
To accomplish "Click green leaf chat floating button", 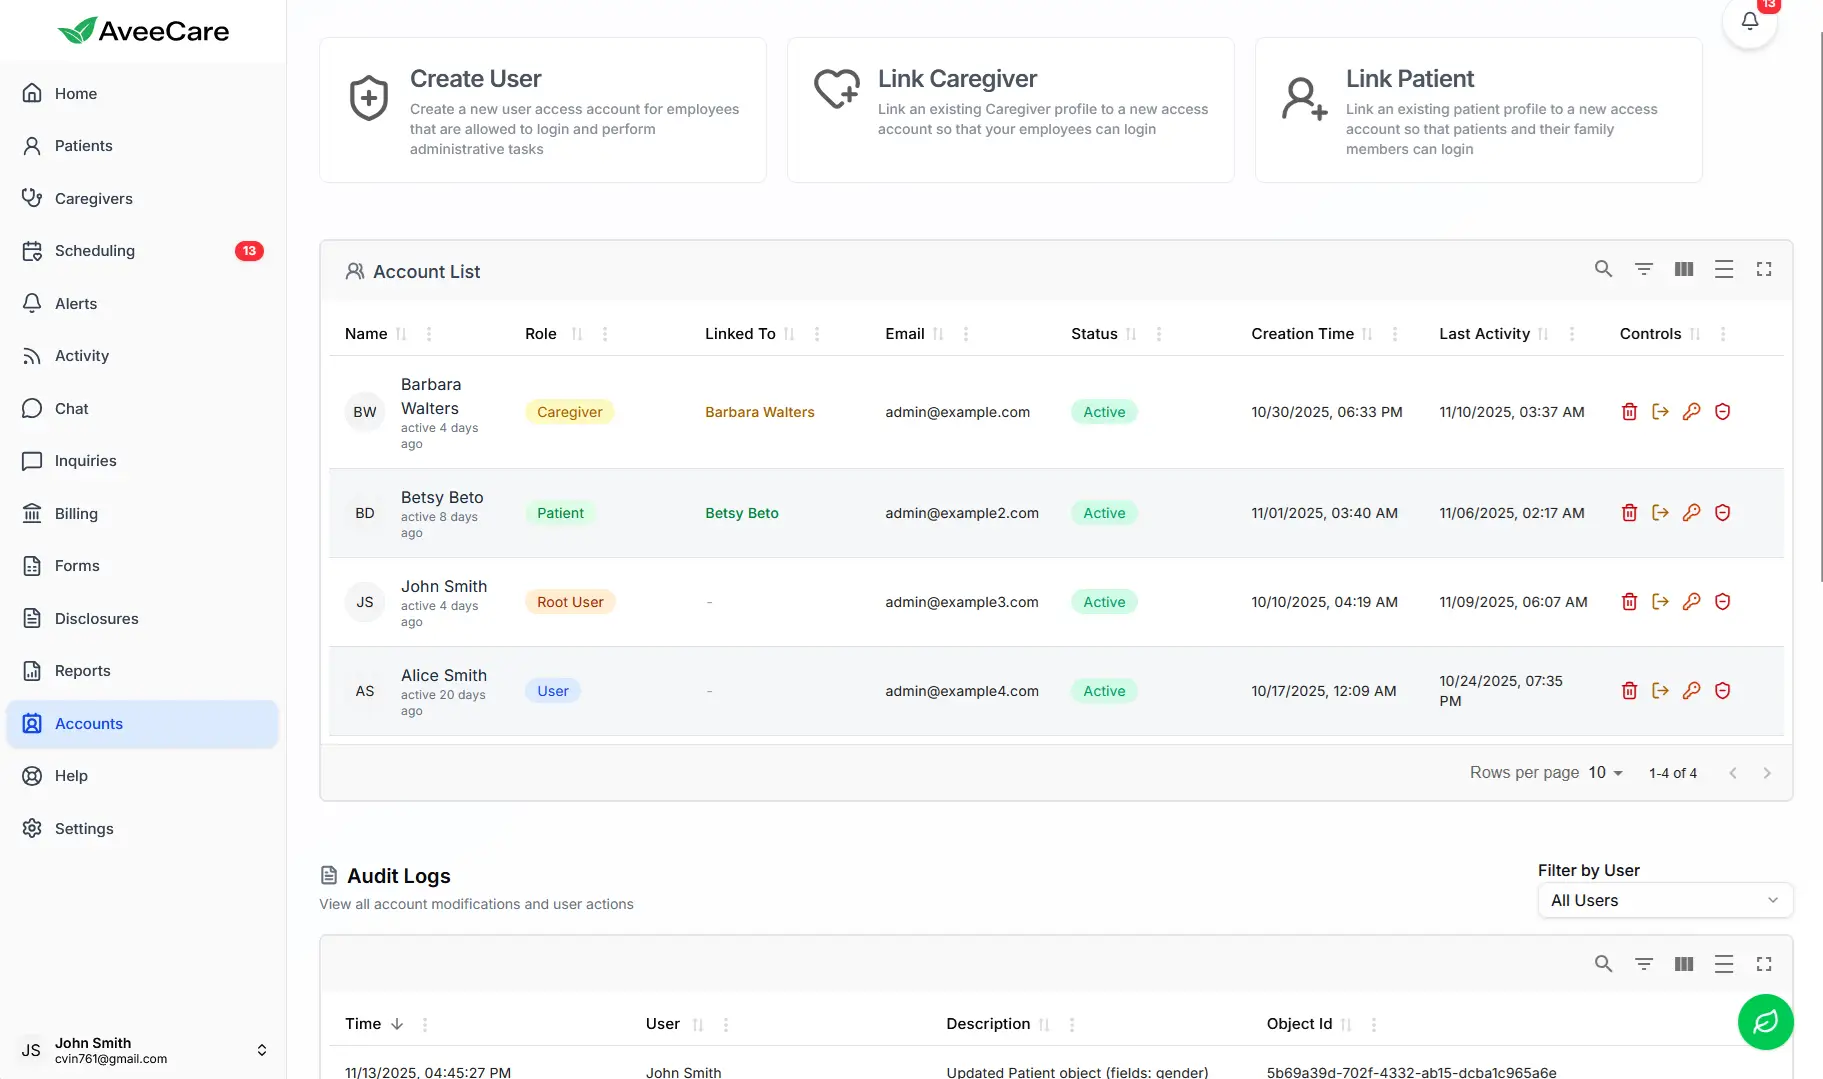I will point(1765,1021).
